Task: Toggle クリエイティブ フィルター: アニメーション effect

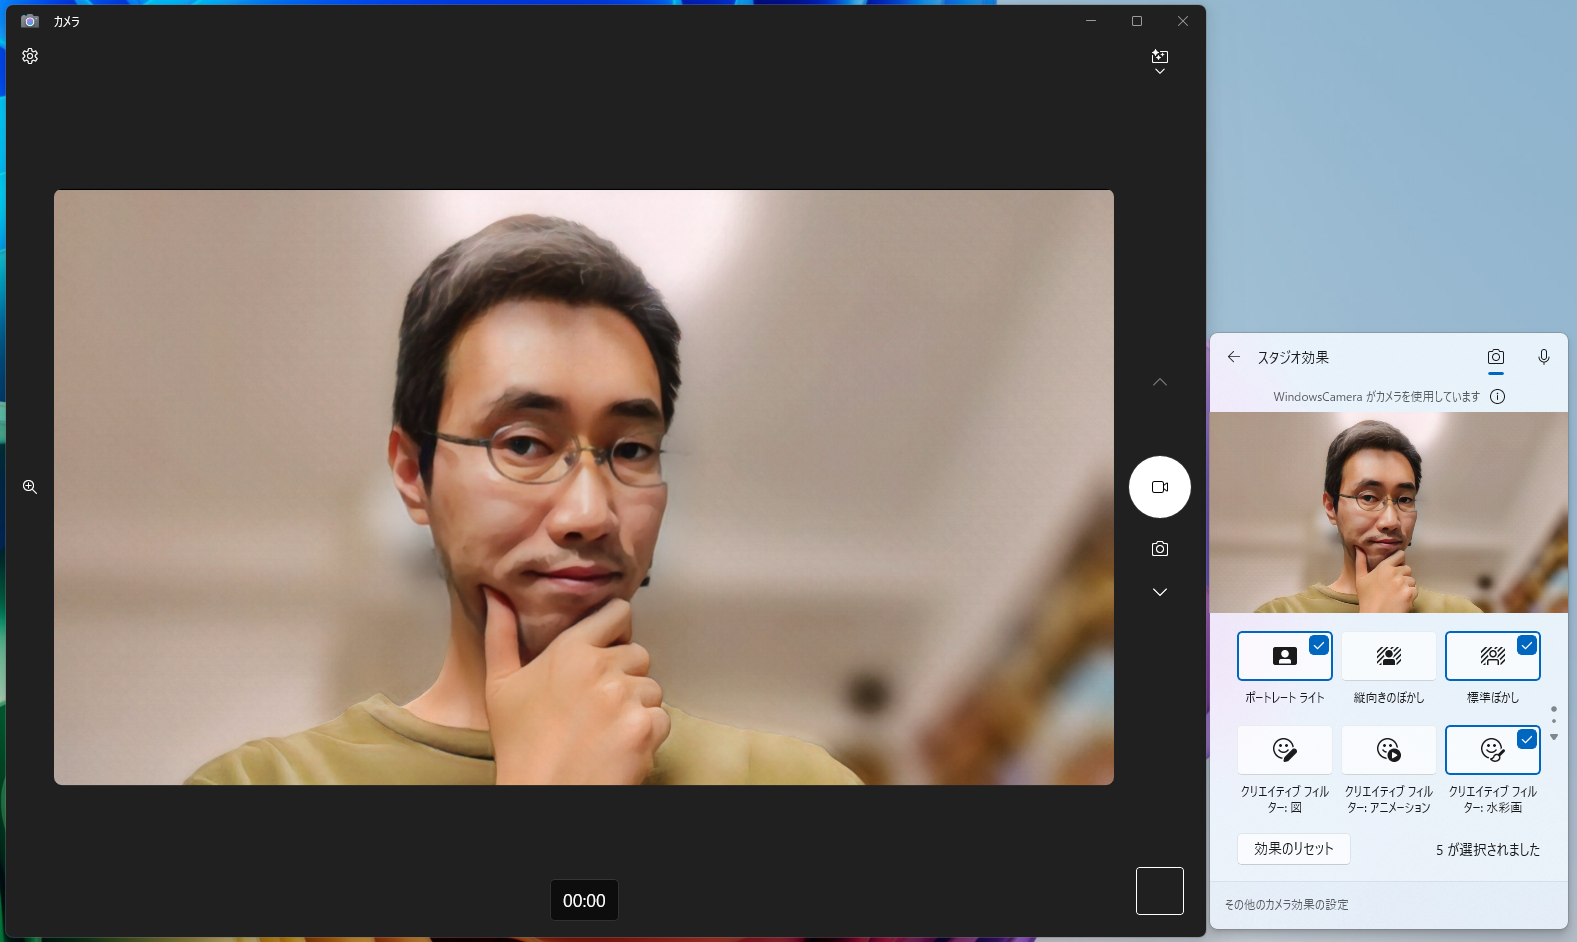Action: point(1389,750)
